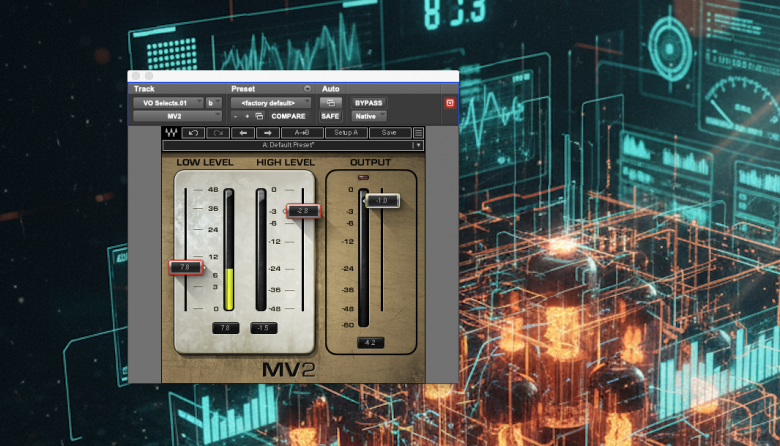This screenshot has height=446, width=780.
Task: Open the plug-in settings select icon
Action: tap(259, 116)
